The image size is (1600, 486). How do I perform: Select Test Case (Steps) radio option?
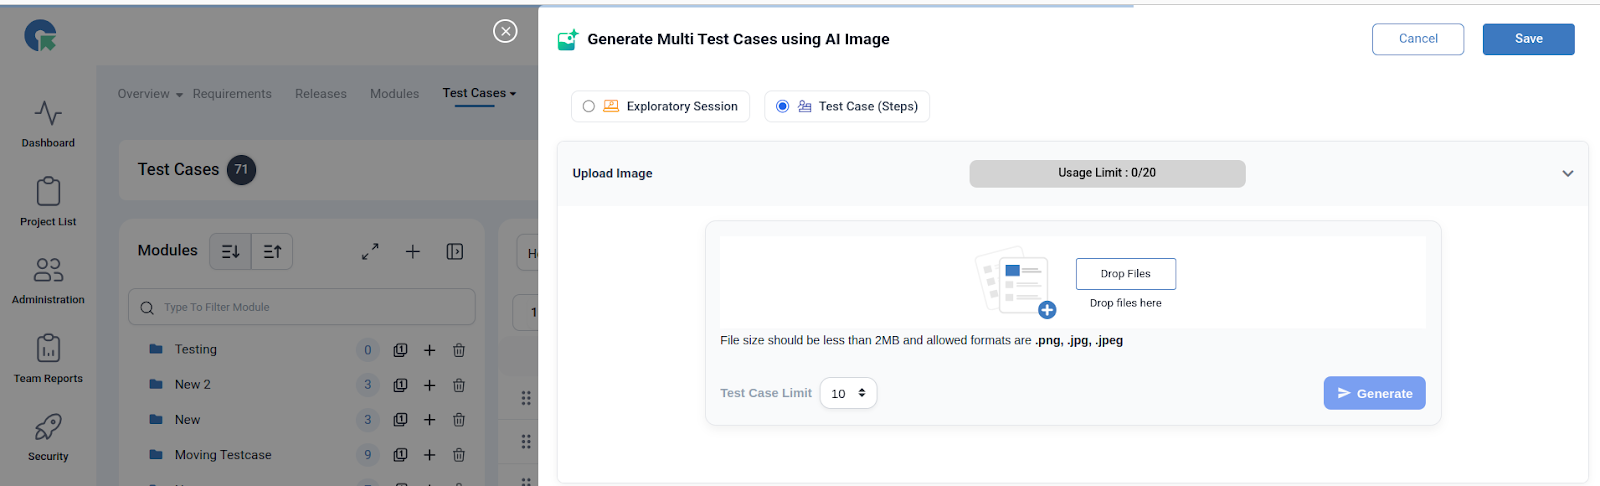click(x=783, y=107)
